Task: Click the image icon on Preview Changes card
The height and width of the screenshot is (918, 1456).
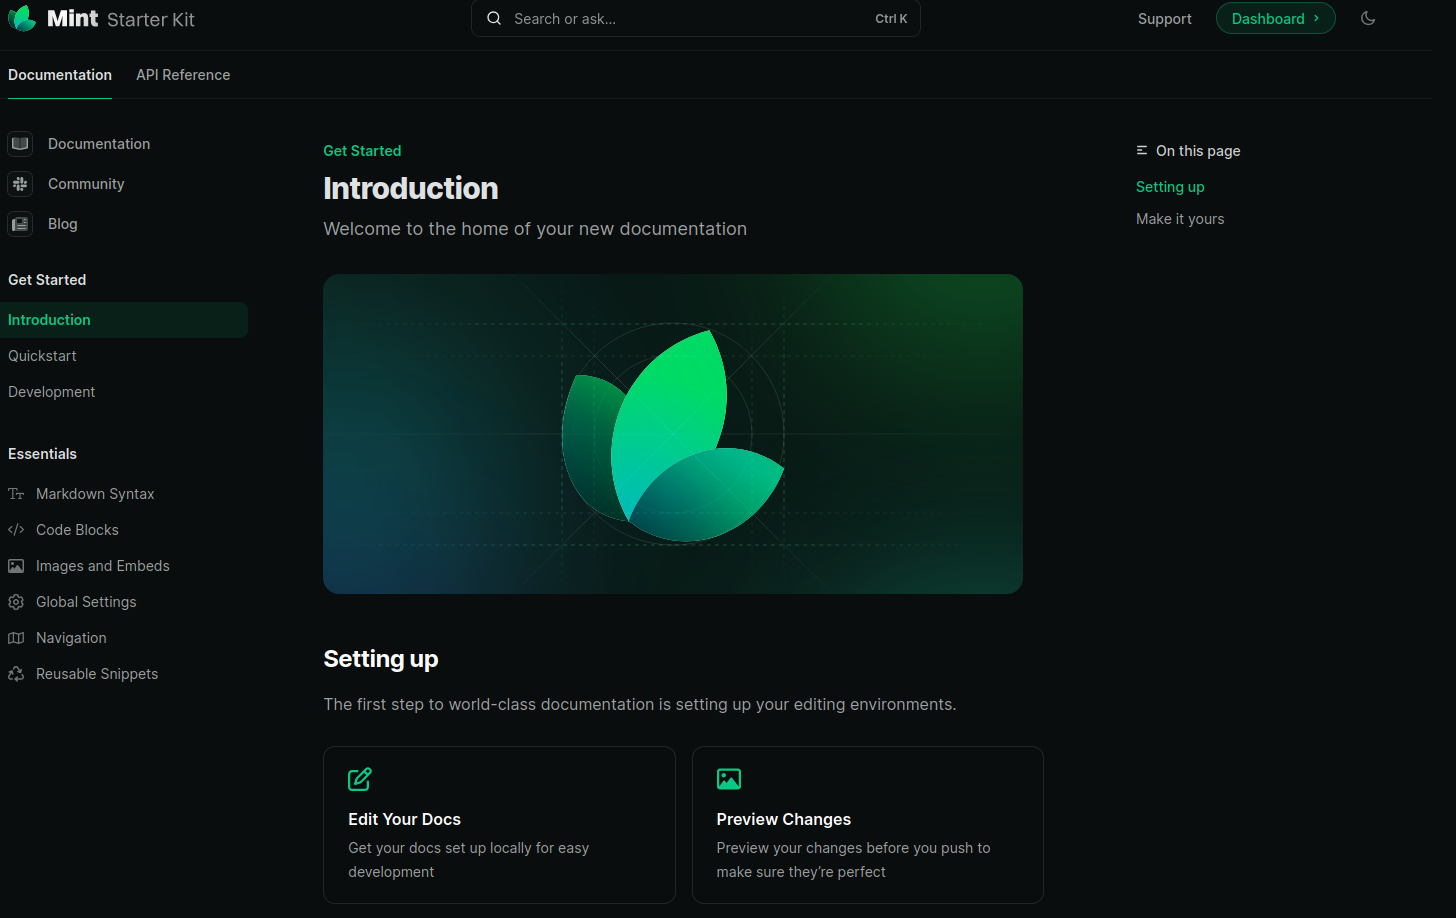Action: (x=729, y=779)
